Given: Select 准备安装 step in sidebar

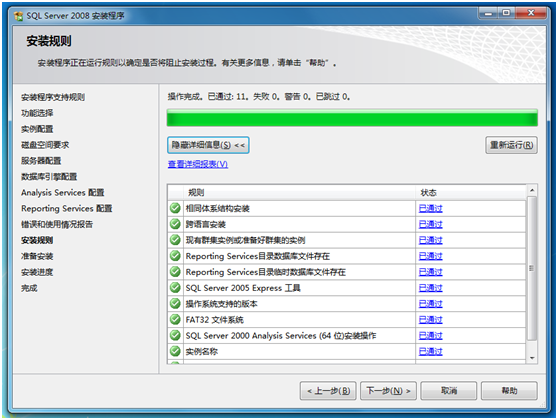Looking at the screenshot, I should tap(37, 256).
